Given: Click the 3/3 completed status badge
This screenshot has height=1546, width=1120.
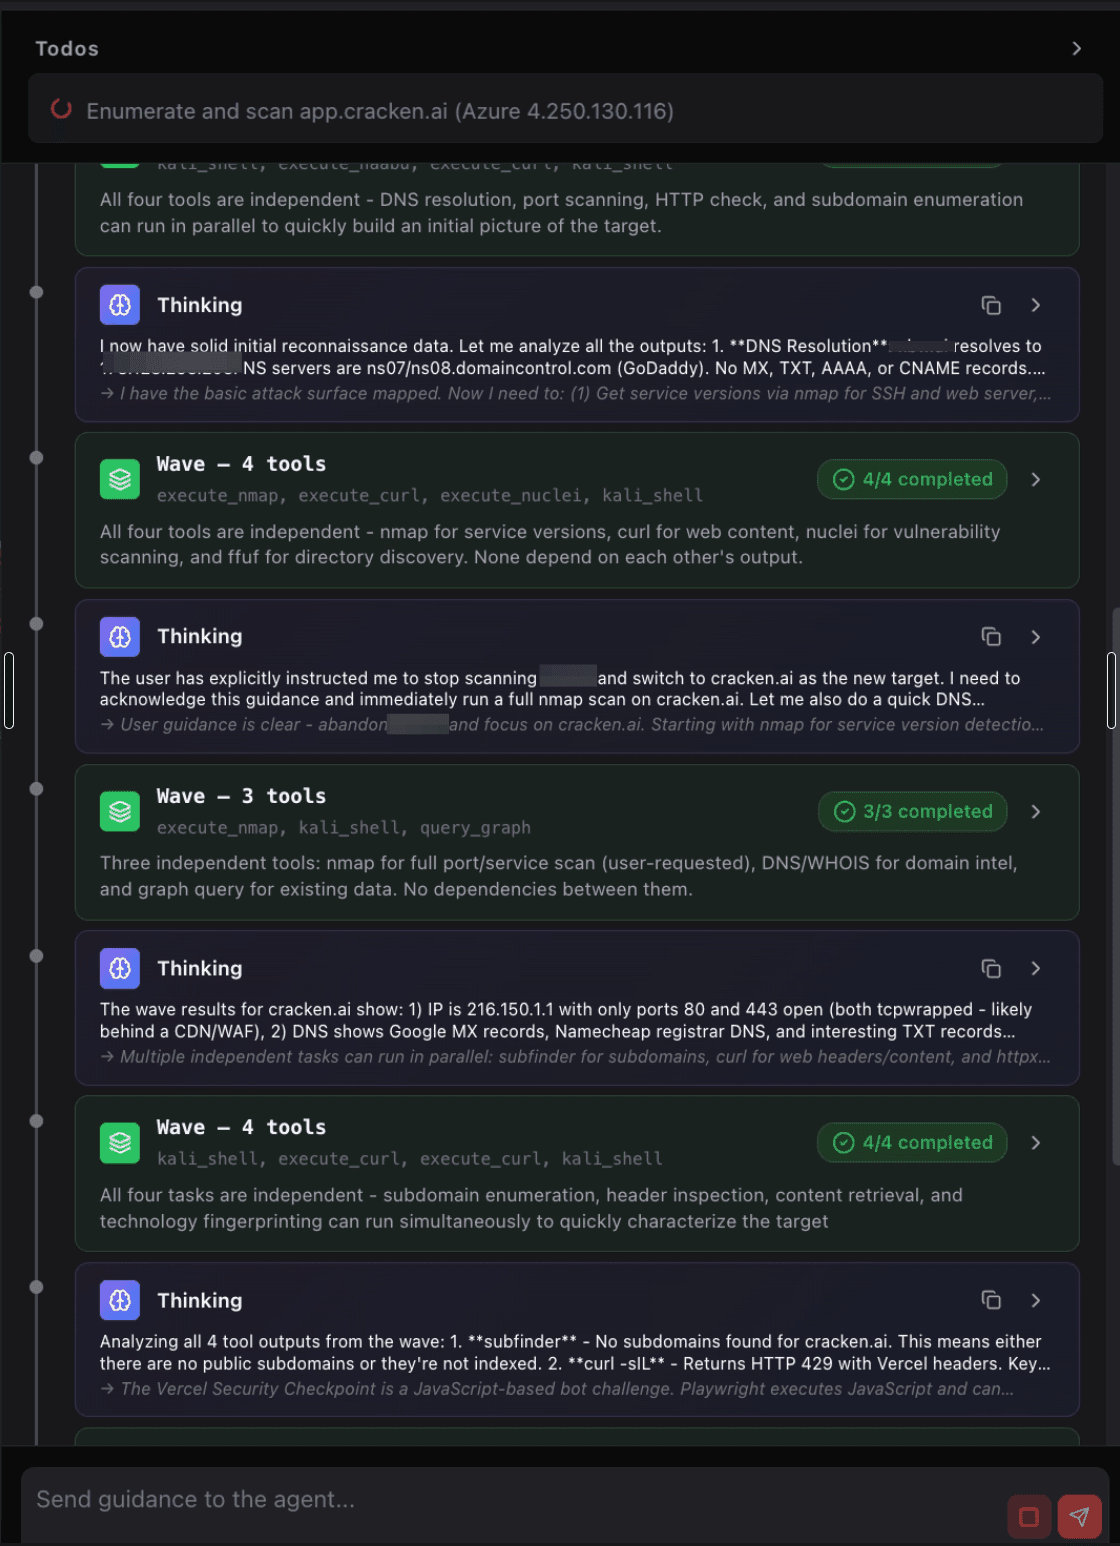Looking at the screenshot, I should coord(913,811).
